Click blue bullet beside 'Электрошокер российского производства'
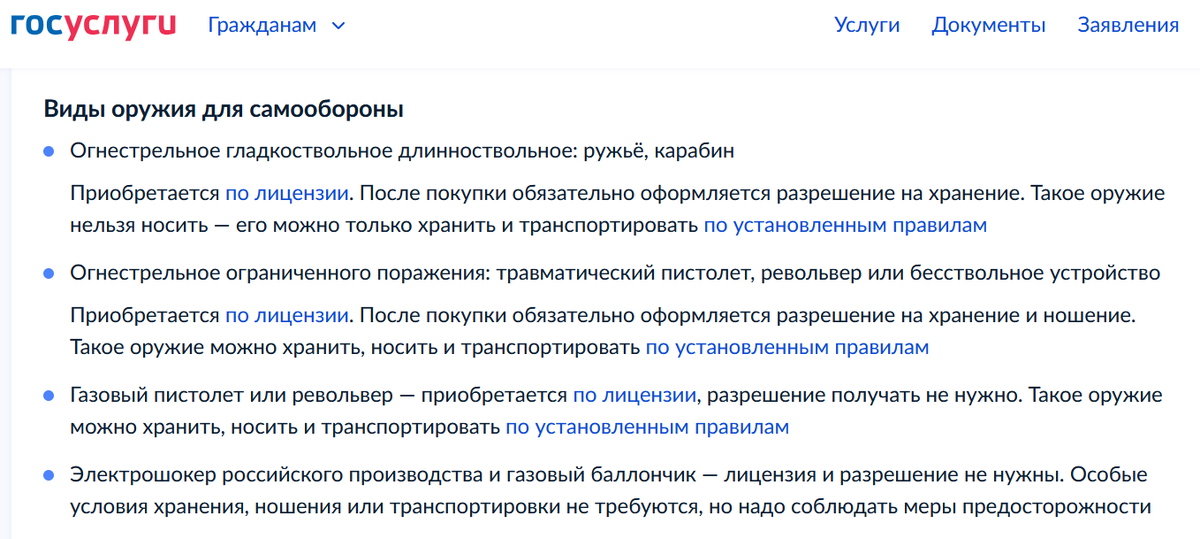1200x539 pixels. [48, 474]
